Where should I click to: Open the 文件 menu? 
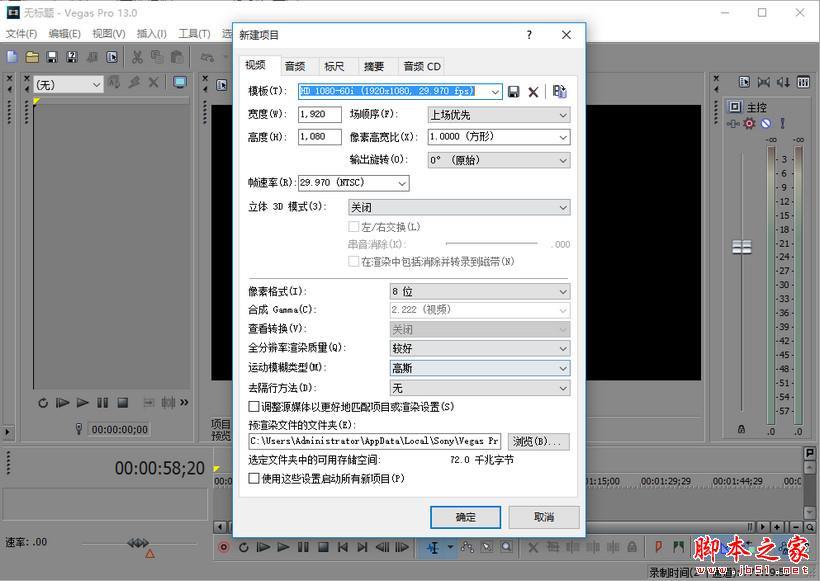click(x=22, y=33)
